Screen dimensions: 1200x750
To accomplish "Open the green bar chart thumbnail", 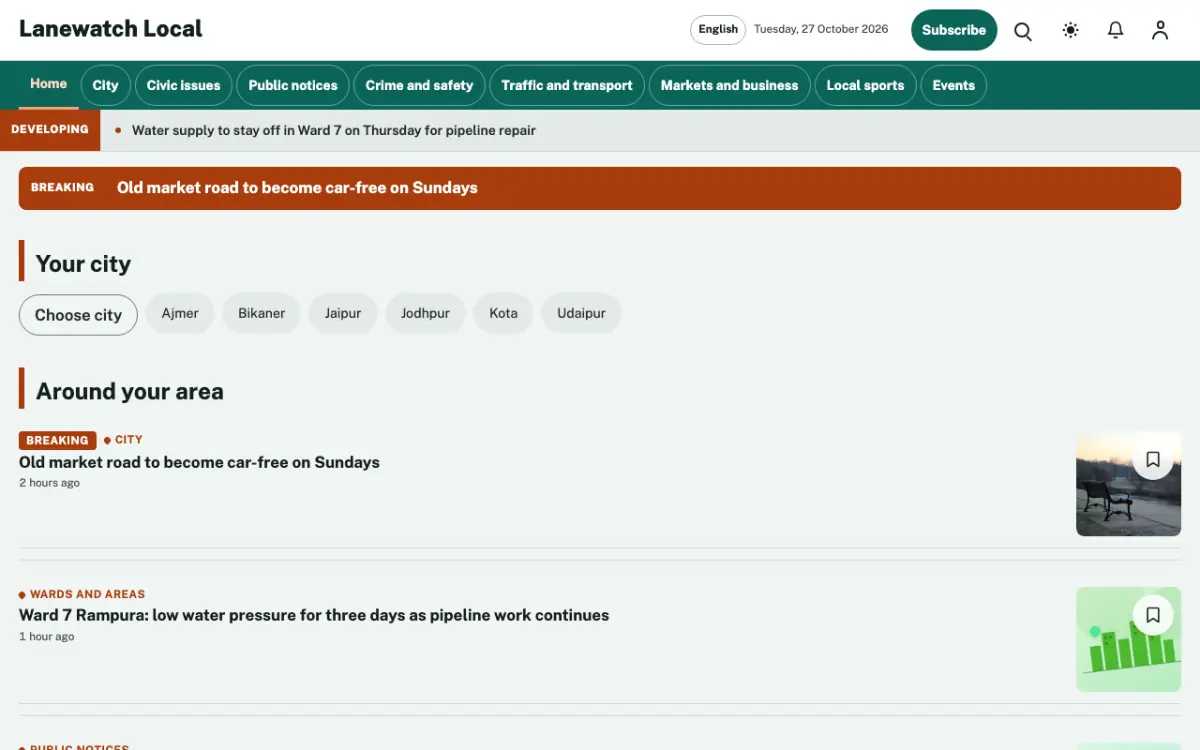I will click(x=1128, y=639).
